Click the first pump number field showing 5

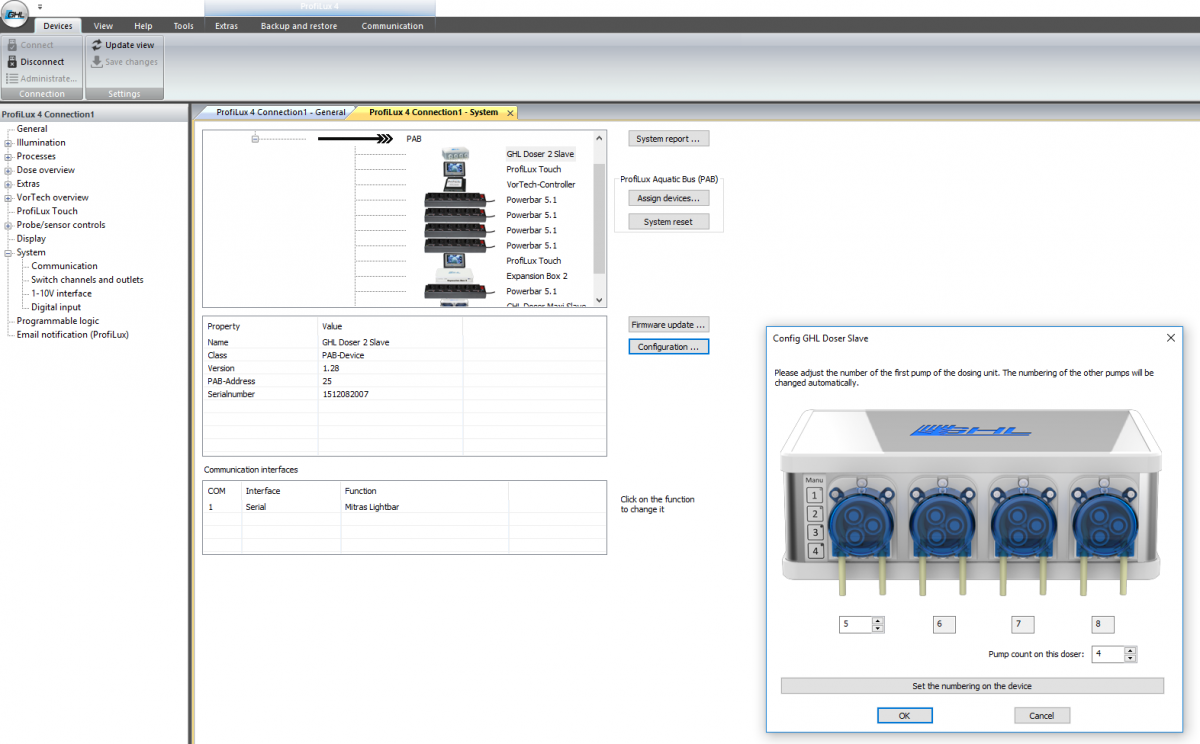click(x=856, y=625)
